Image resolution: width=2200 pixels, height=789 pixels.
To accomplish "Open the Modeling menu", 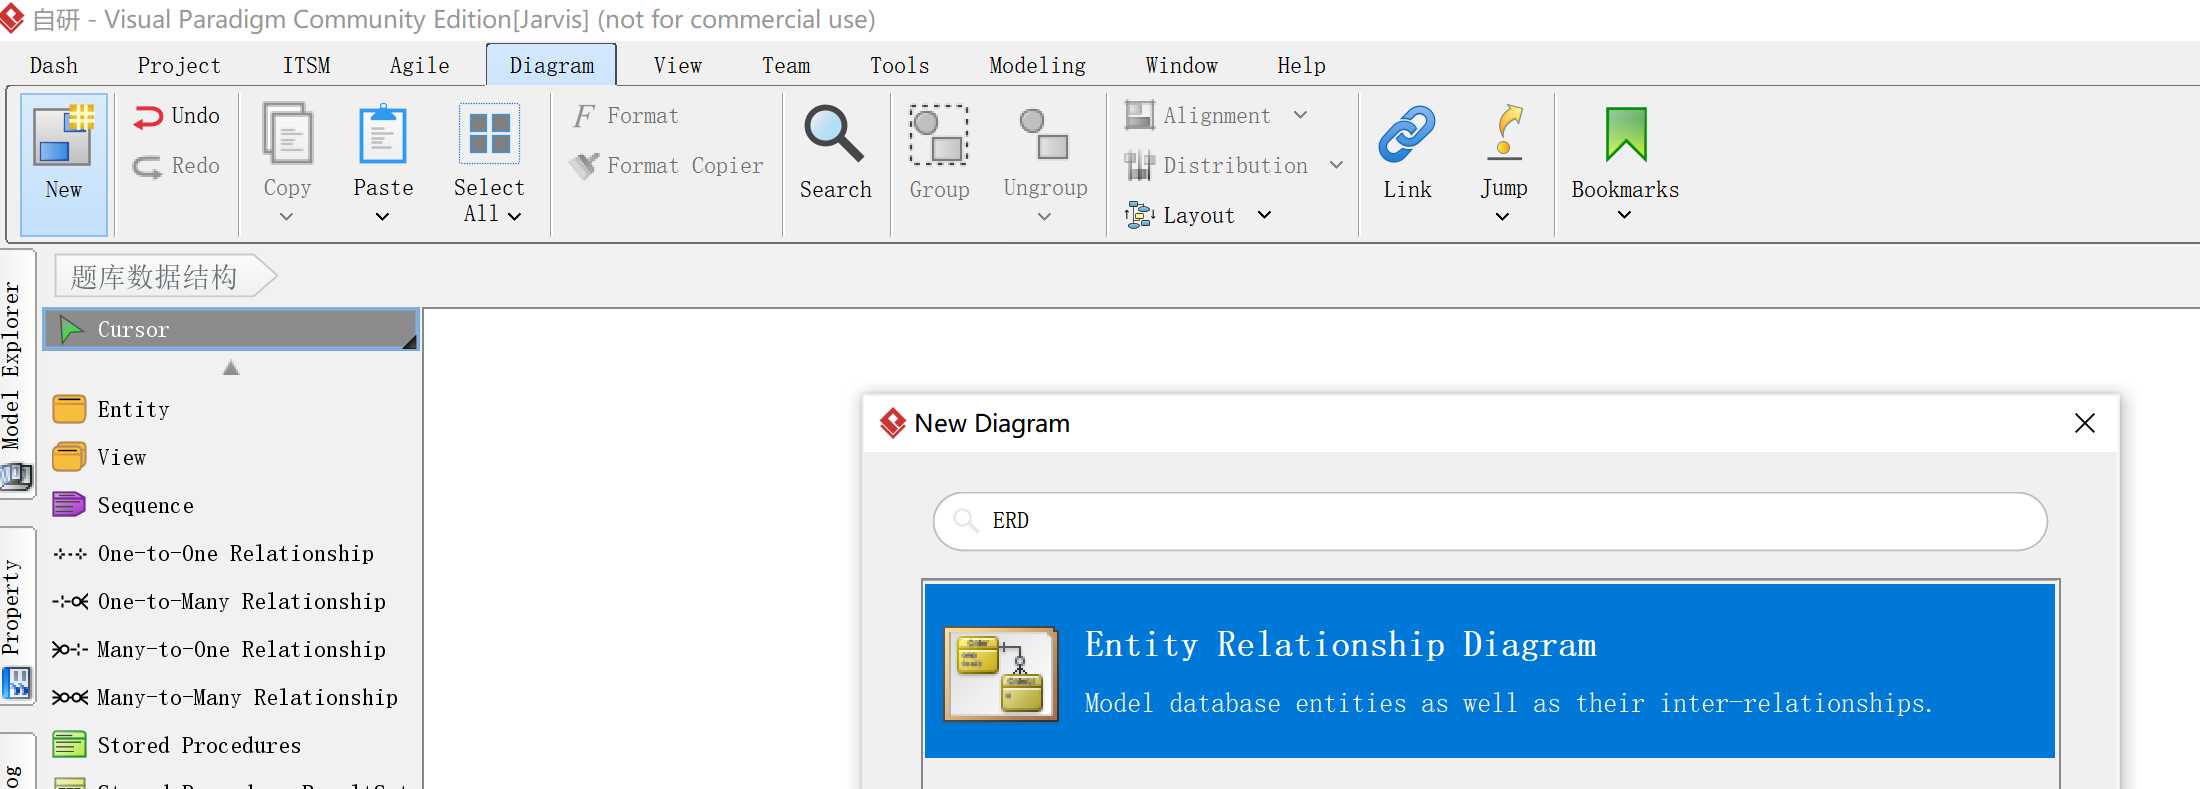I will [1037, 66].
